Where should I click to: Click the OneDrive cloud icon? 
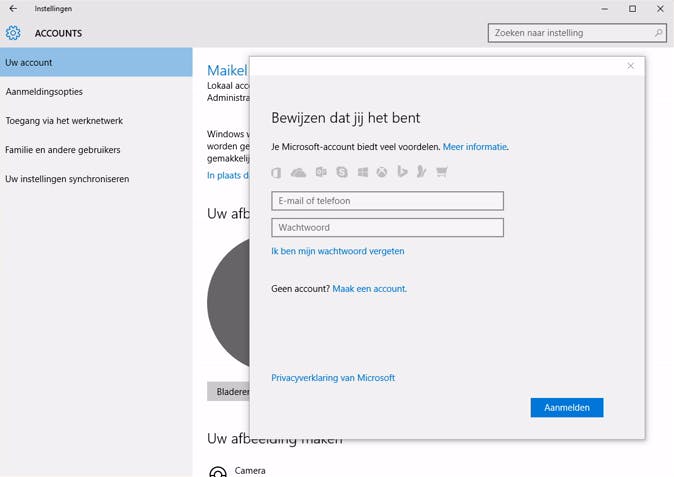tap(298, 172)
